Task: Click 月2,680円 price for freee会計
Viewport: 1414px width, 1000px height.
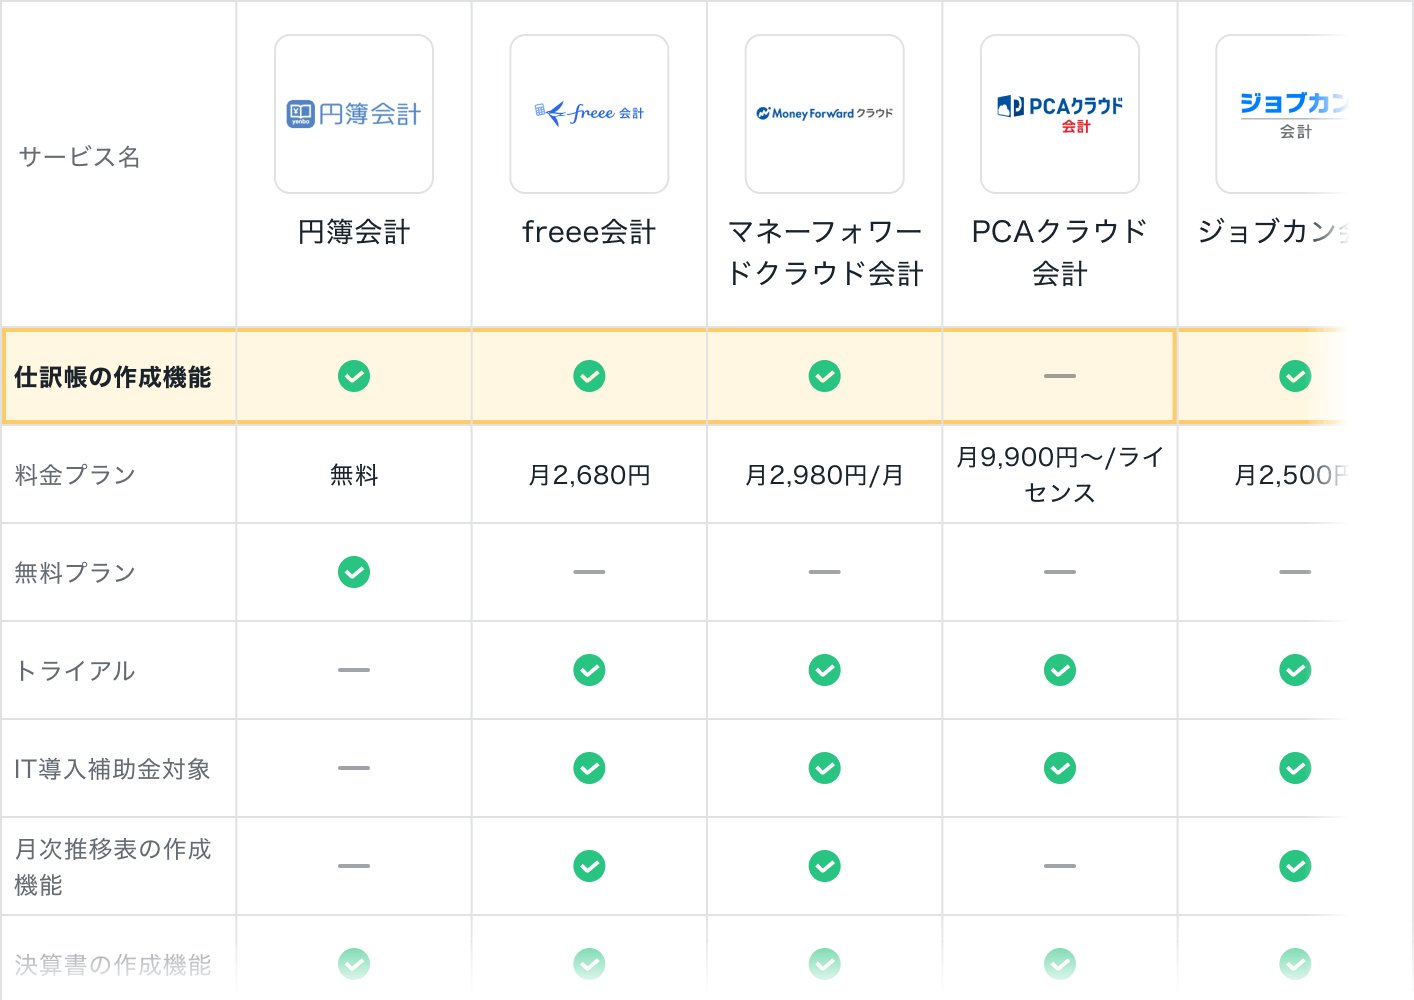Action: (x=589, y=475)
